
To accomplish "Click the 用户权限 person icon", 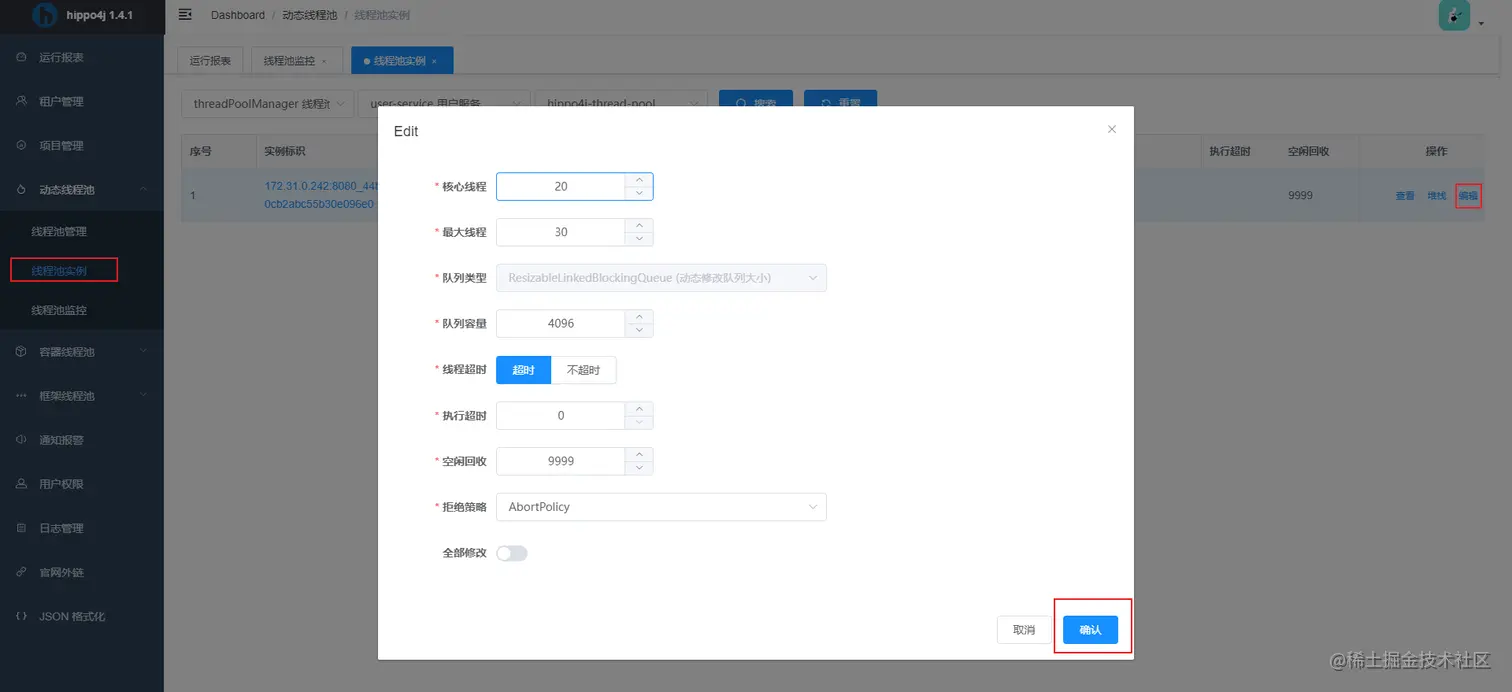I will (21, 484).
